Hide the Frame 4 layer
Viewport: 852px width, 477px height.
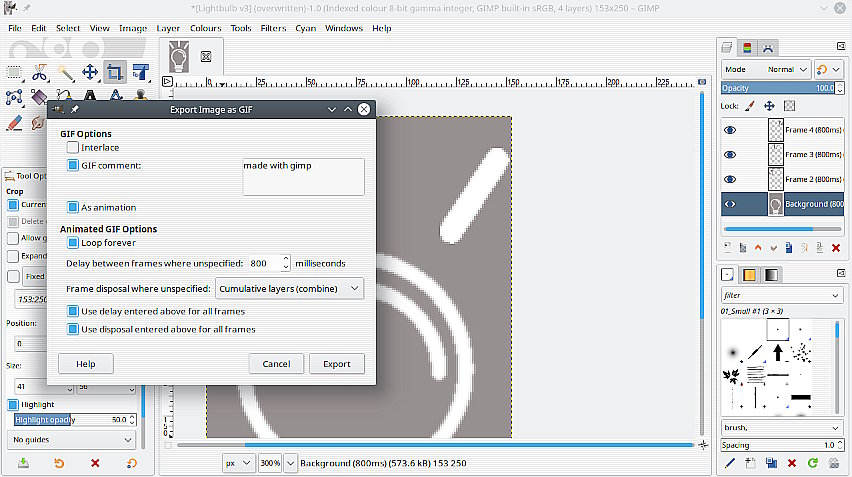730,130
